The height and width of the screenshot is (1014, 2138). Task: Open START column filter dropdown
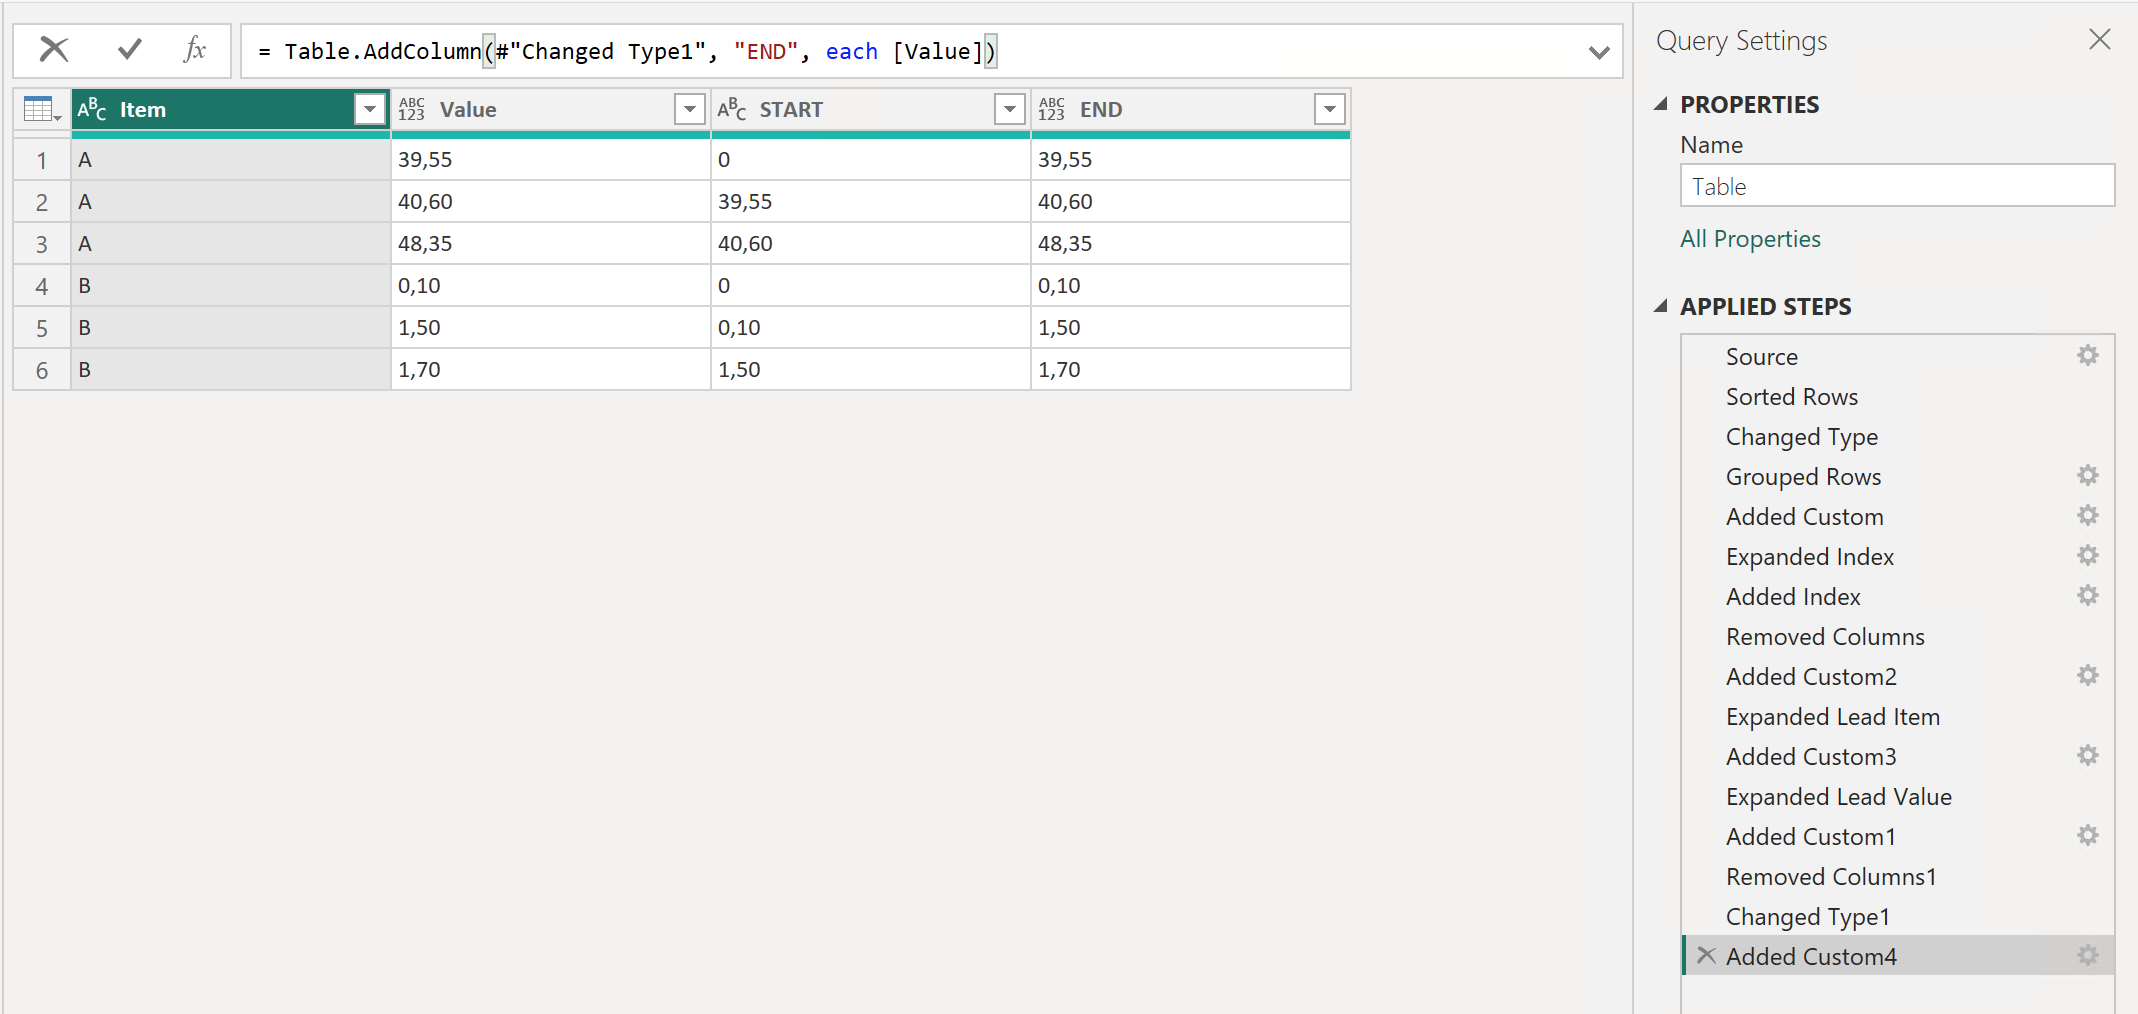pos(1010,109)
